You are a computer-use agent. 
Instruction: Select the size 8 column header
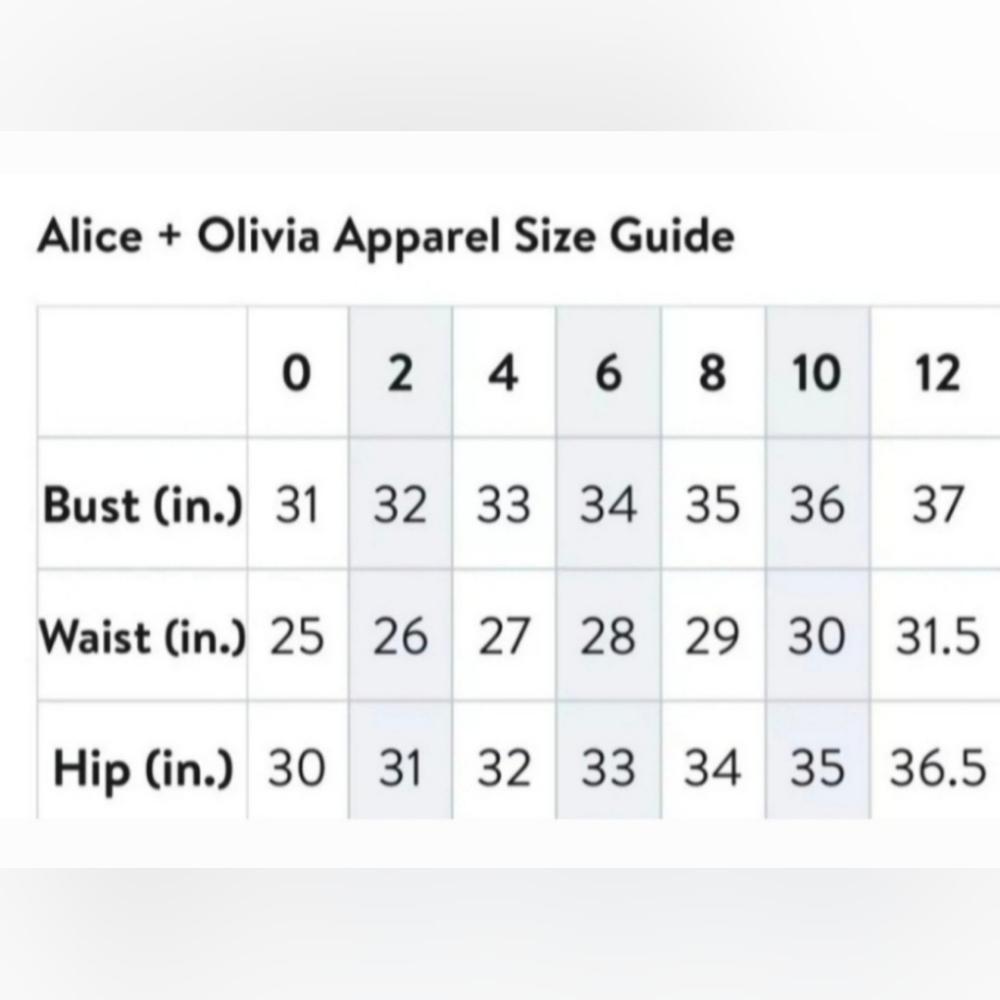712,373
